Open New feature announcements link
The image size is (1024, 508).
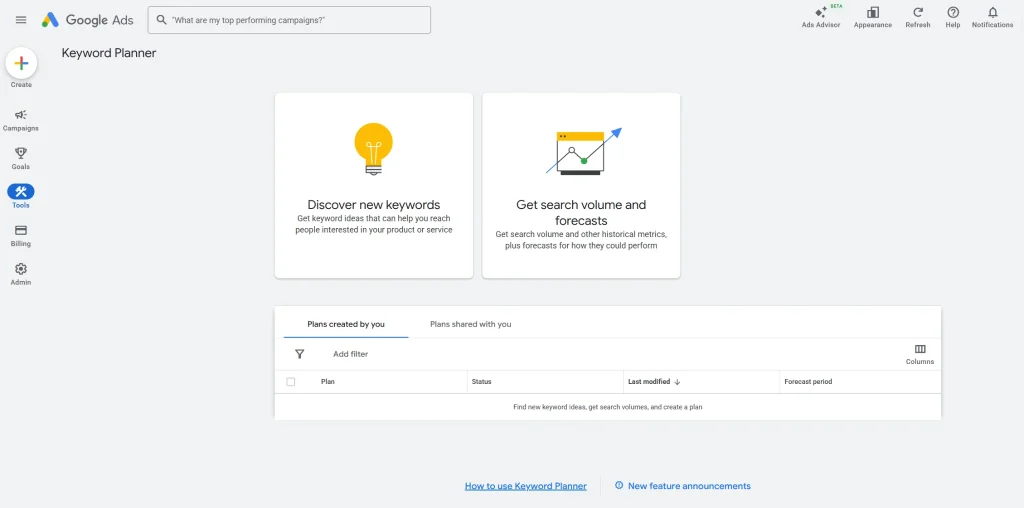click(x=683, y=486)
